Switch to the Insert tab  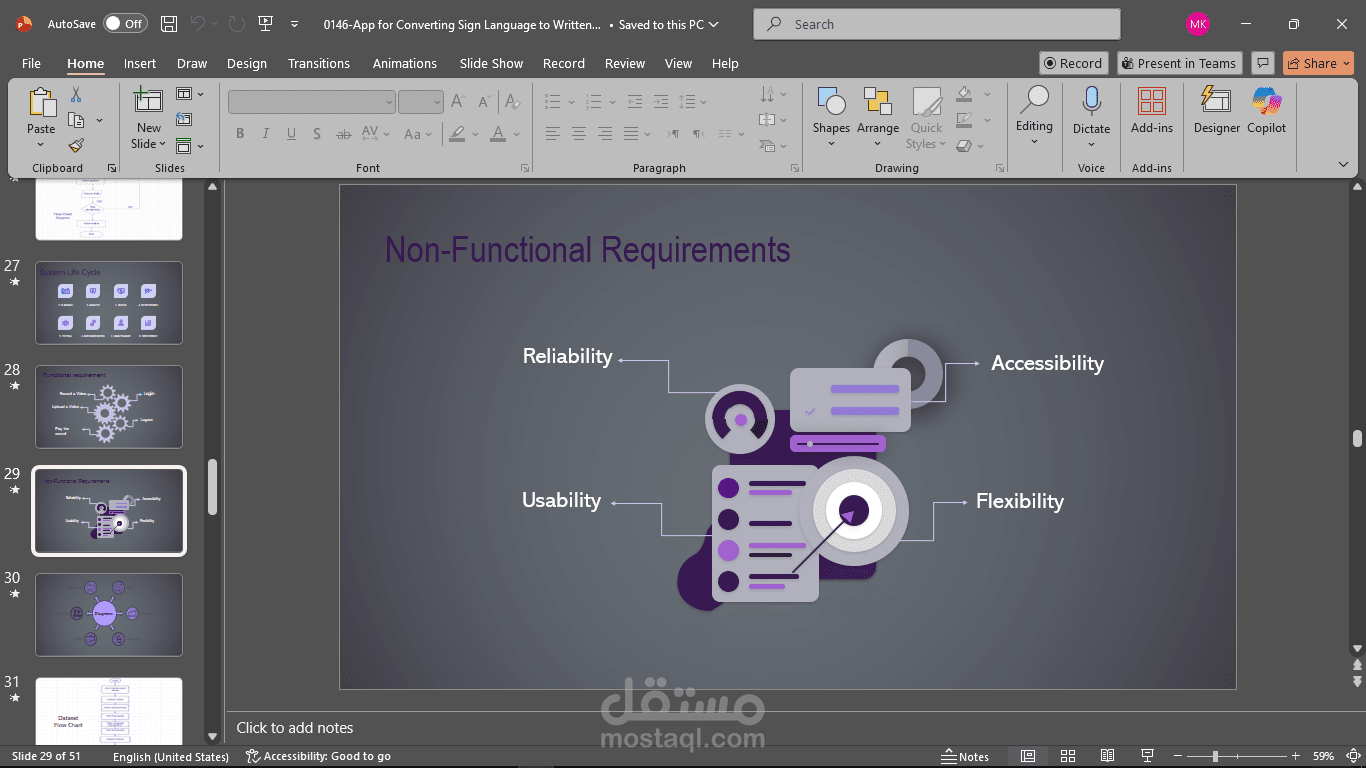pyautogui.click(x=140, y=63)
